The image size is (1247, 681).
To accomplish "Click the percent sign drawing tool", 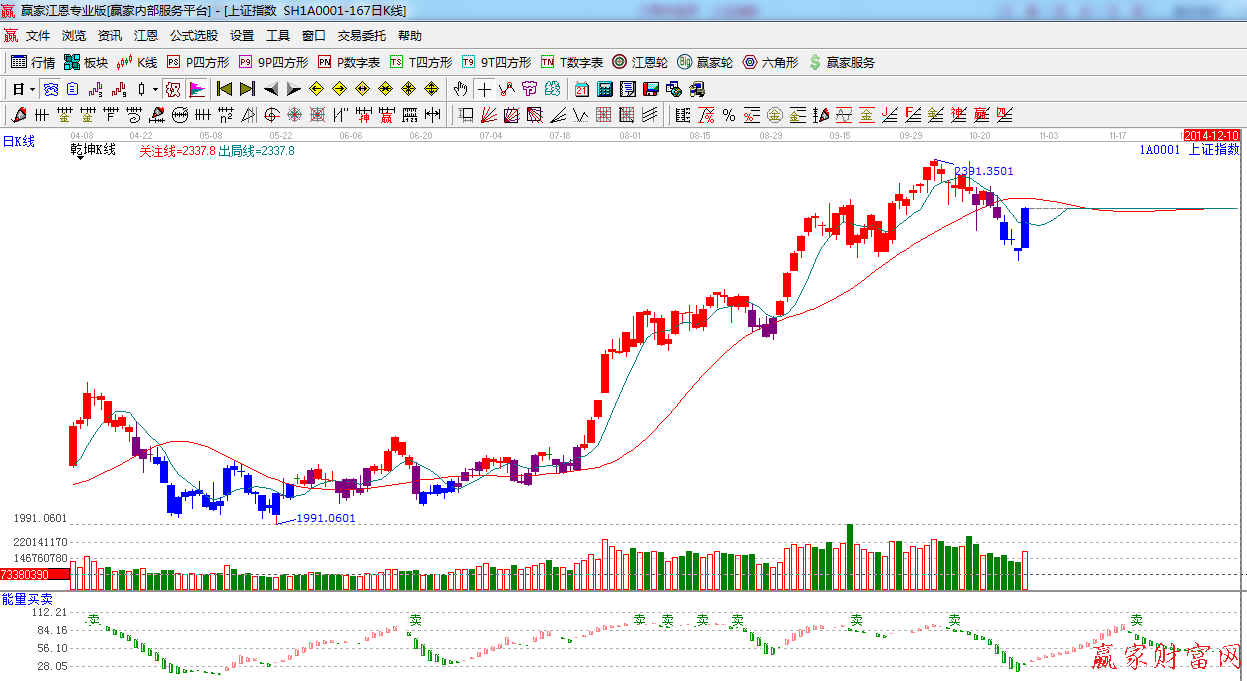I will coord(729,115).
